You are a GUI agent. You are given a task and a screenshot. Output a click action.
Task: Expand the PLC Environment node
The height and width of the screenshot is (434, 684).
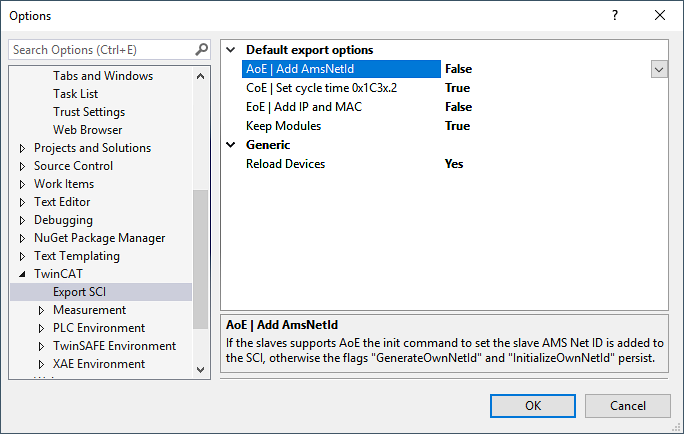(x=42, y=328)
